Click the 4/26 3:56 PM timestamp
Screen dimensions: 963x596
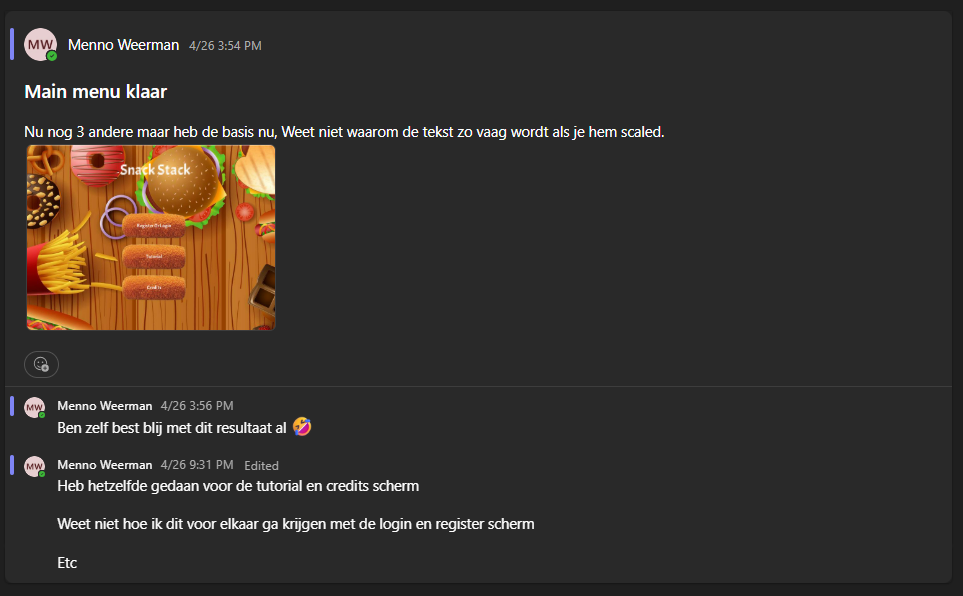coord(197,406)
